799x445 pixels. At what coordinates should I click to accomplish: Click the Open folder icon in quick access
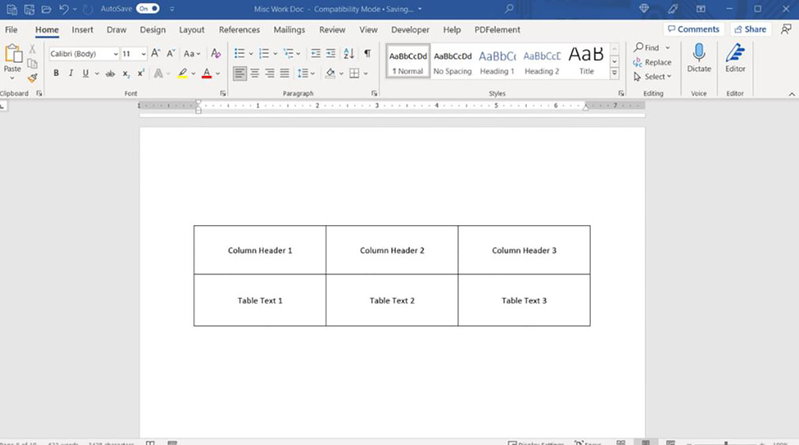click(x=46, y=9)
